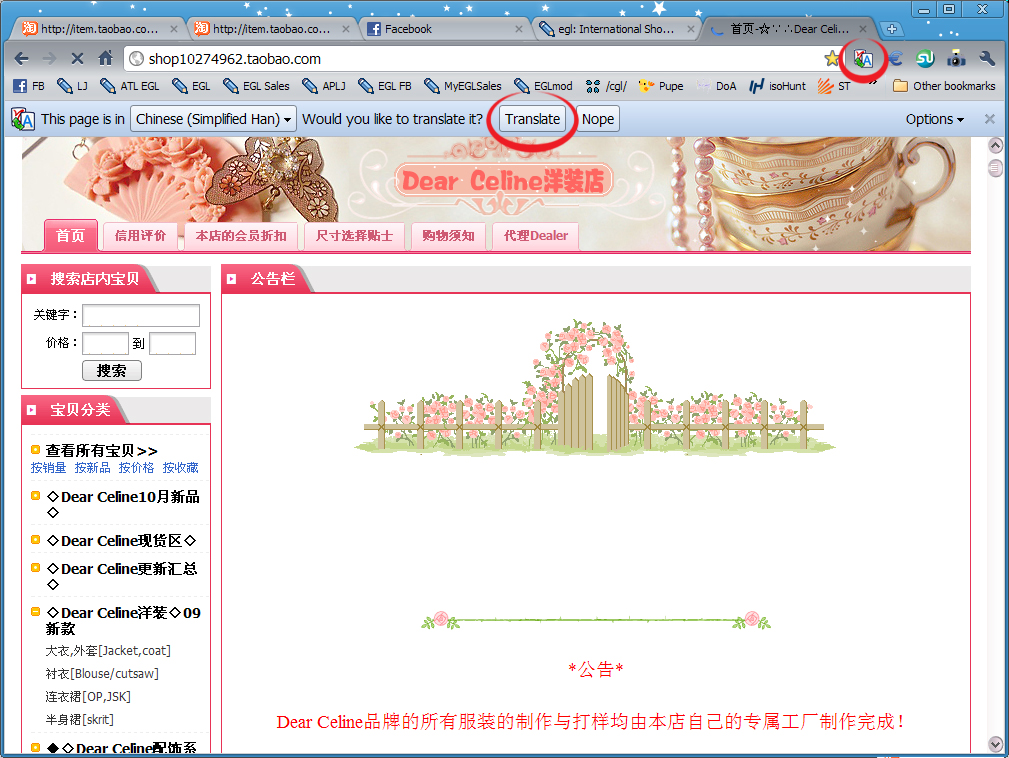Switch to the second taobao item tab
The height and width of the screenshot is (758, 1009).
coord(271,29)
